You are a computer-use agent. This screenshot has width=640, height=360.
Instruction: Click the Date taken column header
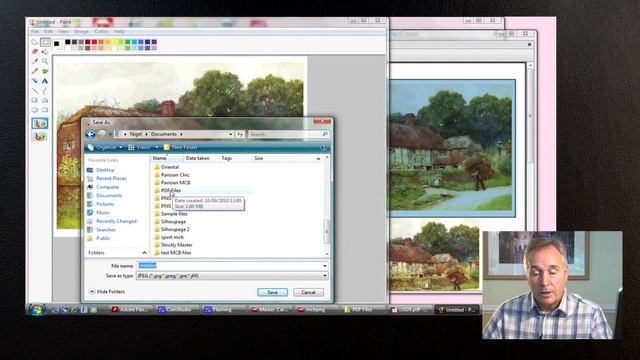(x=198, y=158)
